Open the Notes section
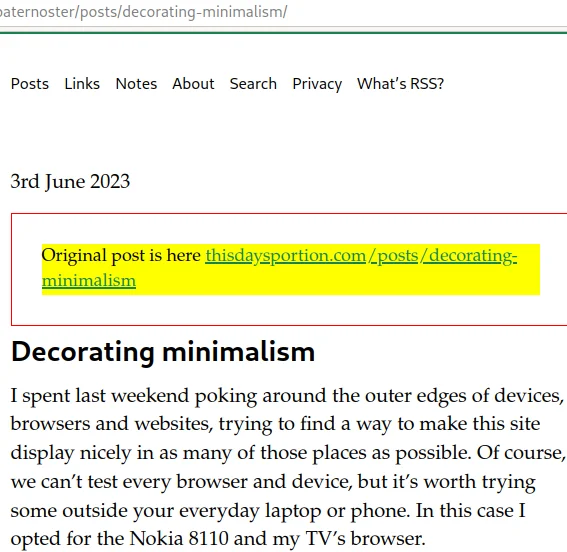 136,84
